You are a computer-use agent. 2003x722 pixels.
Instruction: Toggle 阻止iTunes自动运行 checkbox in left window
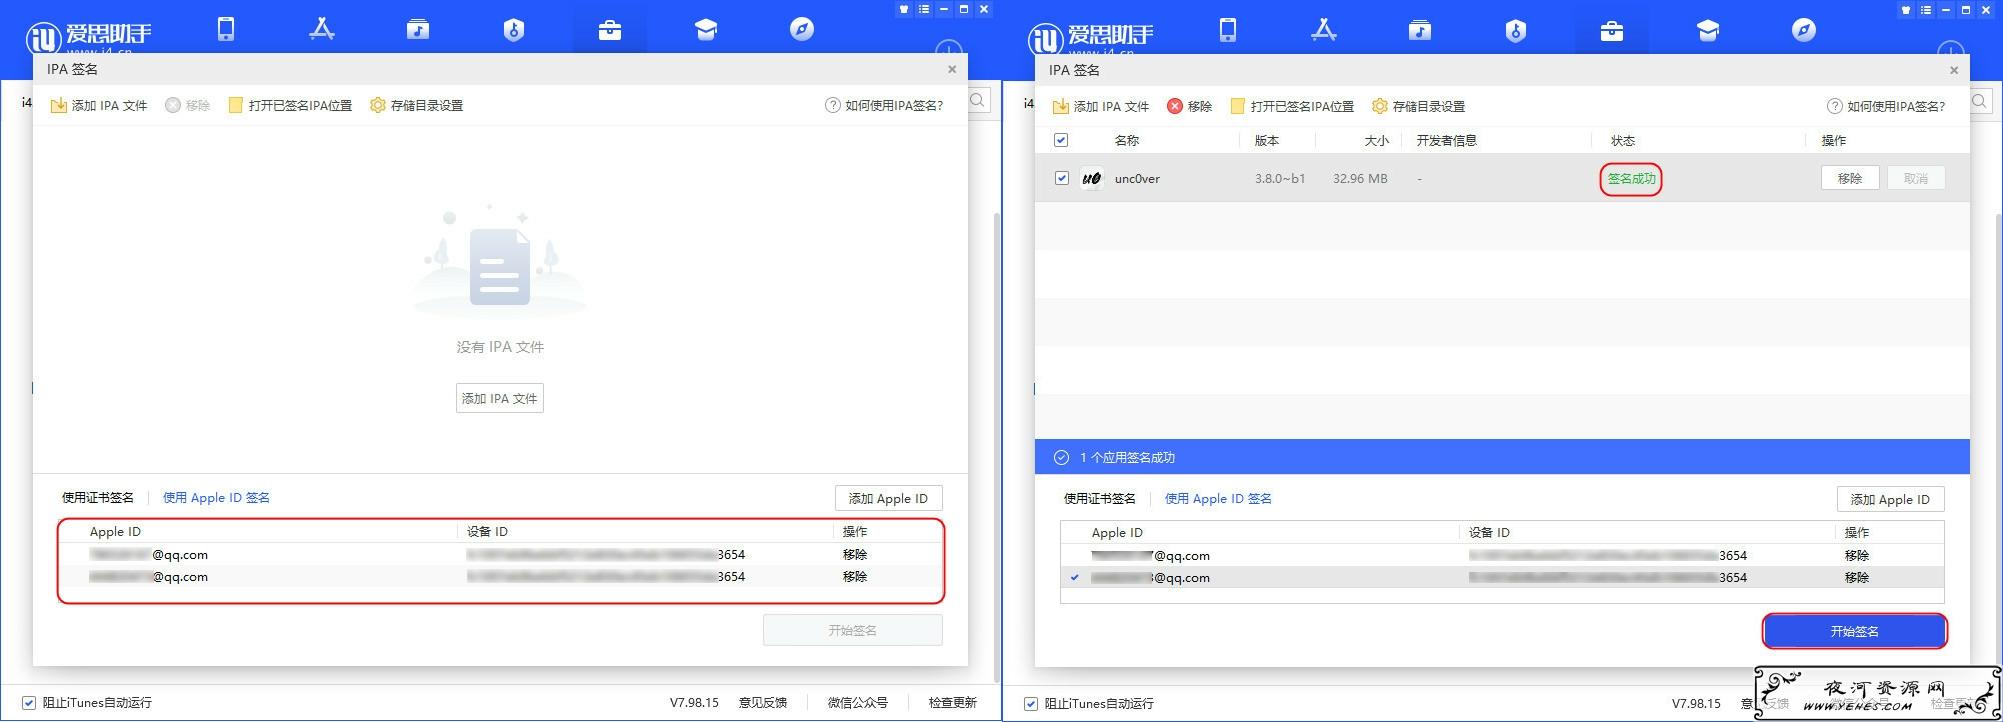(x=29, y=703)
